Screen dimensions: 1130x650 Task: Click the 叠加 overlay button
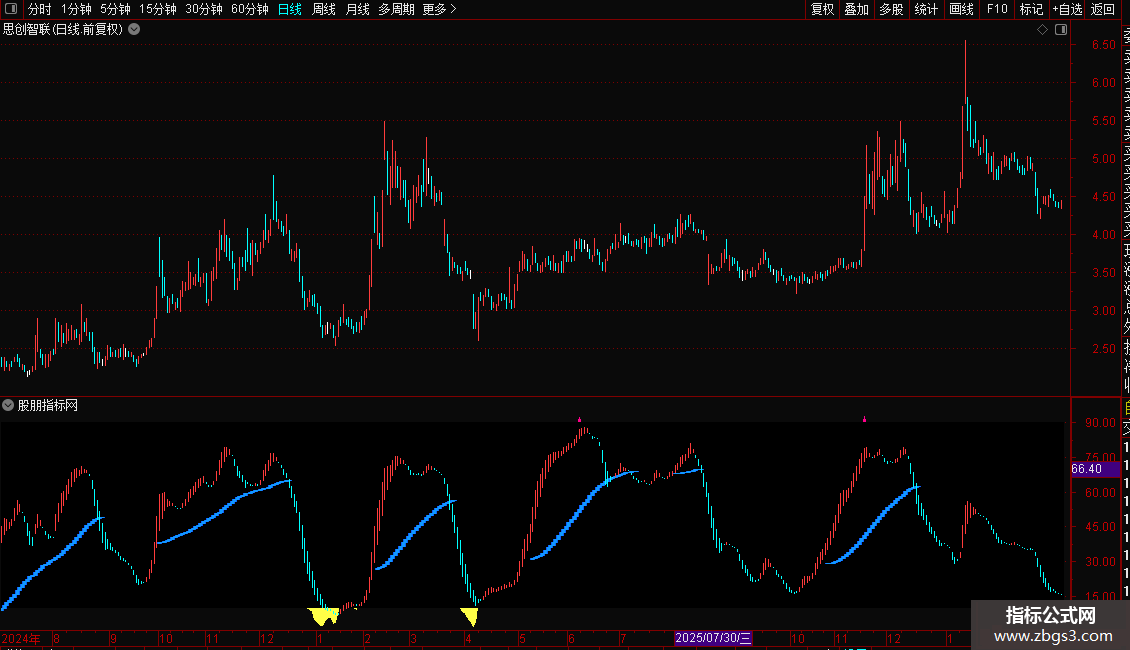[857, 9]
